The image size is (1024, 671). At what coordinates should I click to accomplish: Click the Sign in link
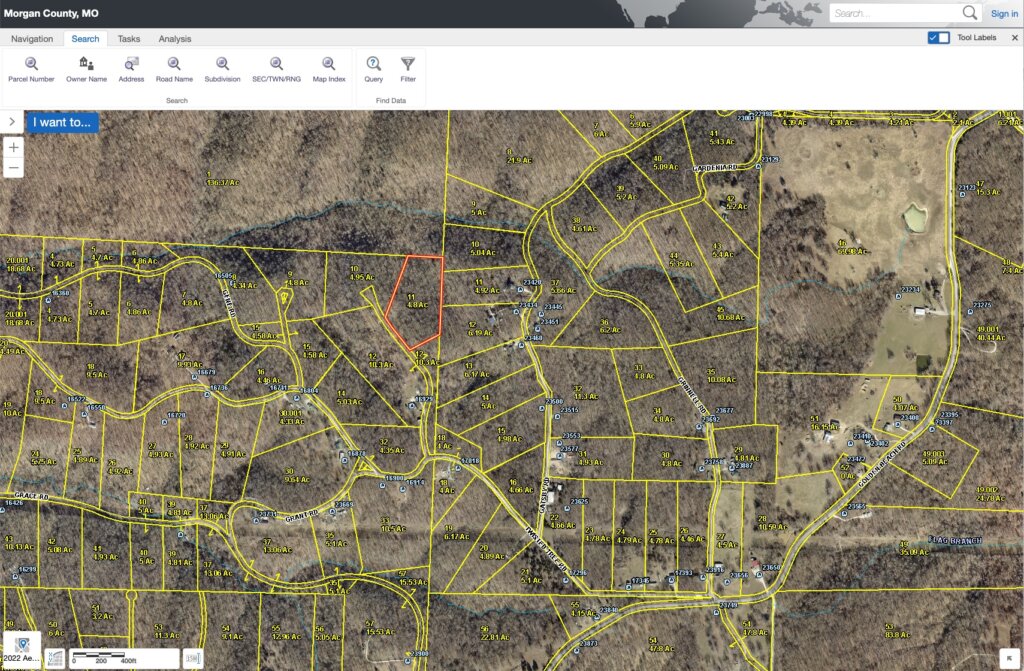(x=1004, y=14)
